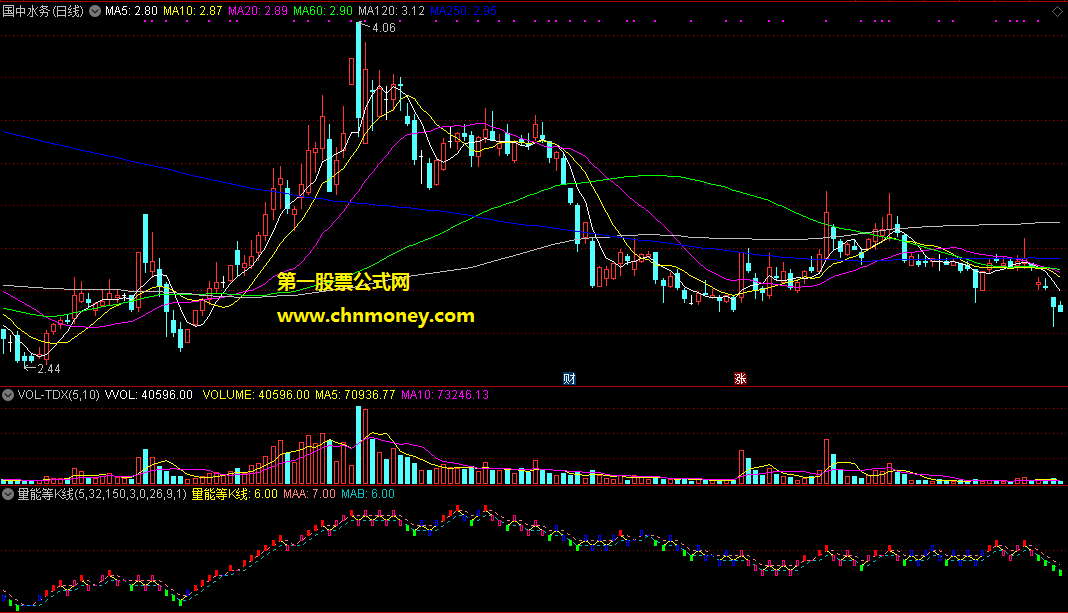The width and height of the screenshot is (1068, 613).
Task: Click the MA250: 2.95 blue label
Action: 464,11
